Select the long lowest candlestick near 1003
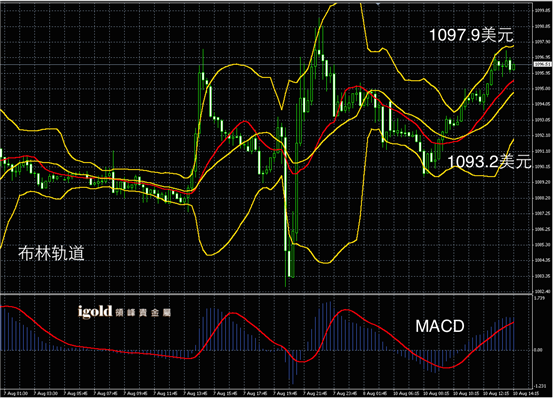The image size is (553, 398). pos(286,212)
